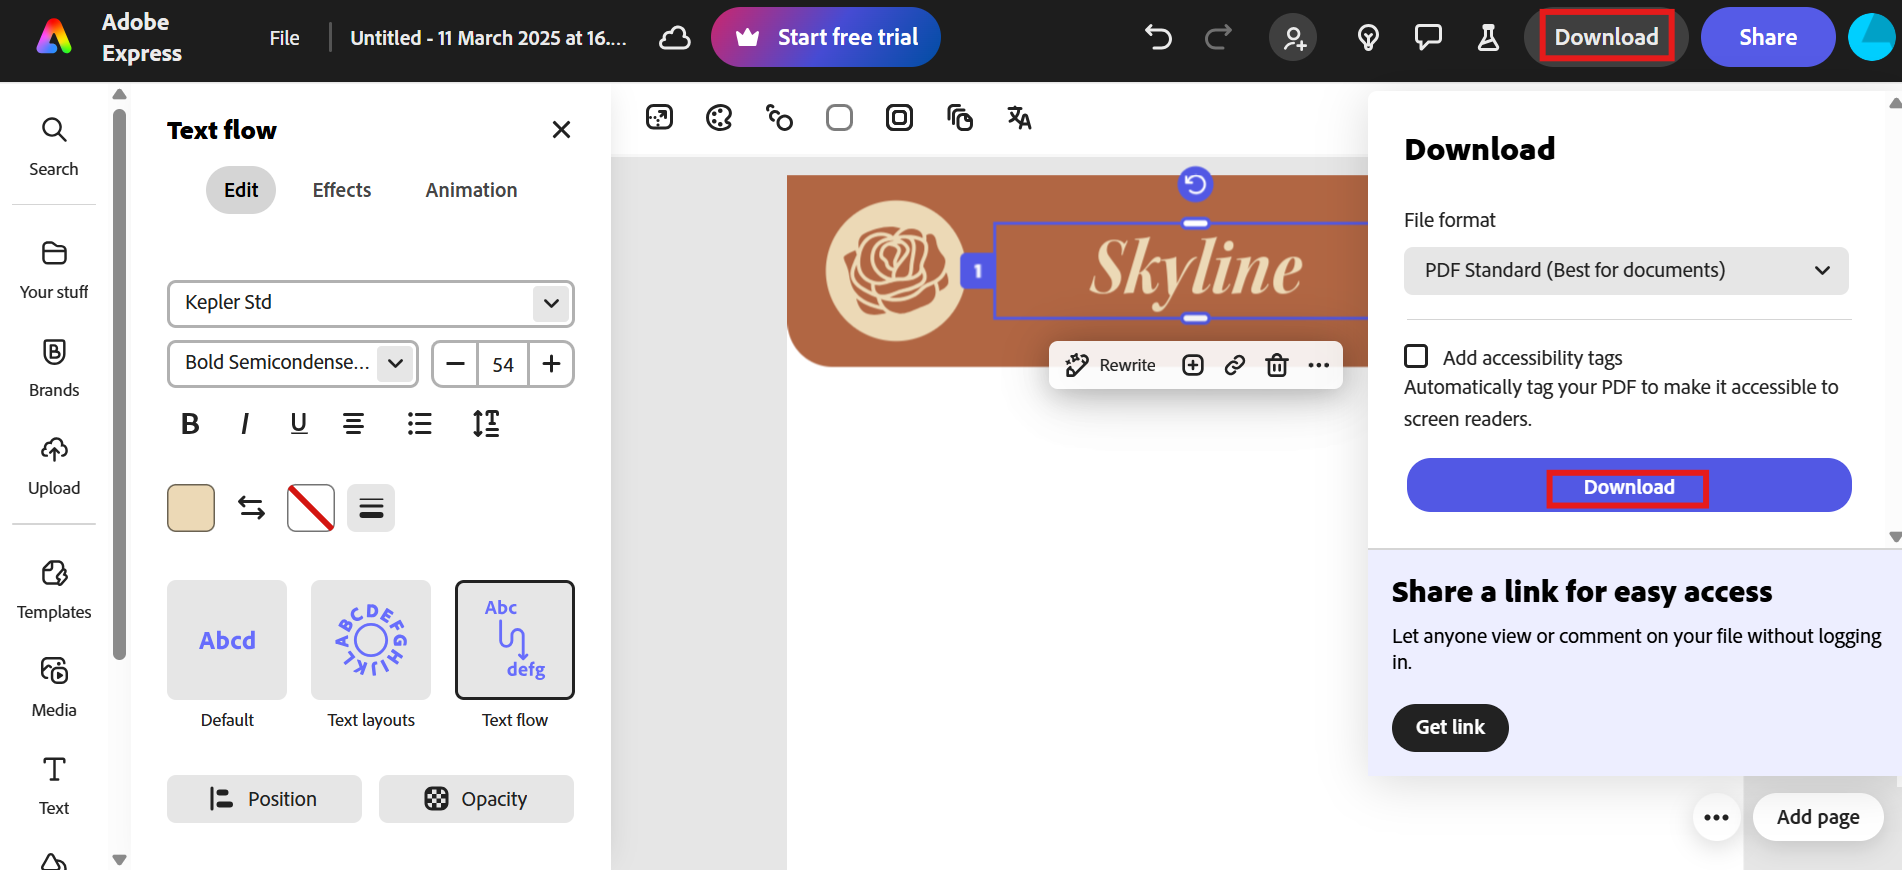Open the beige text fill color swatch
Screen dimensions: 1902x870
point(191,508)
